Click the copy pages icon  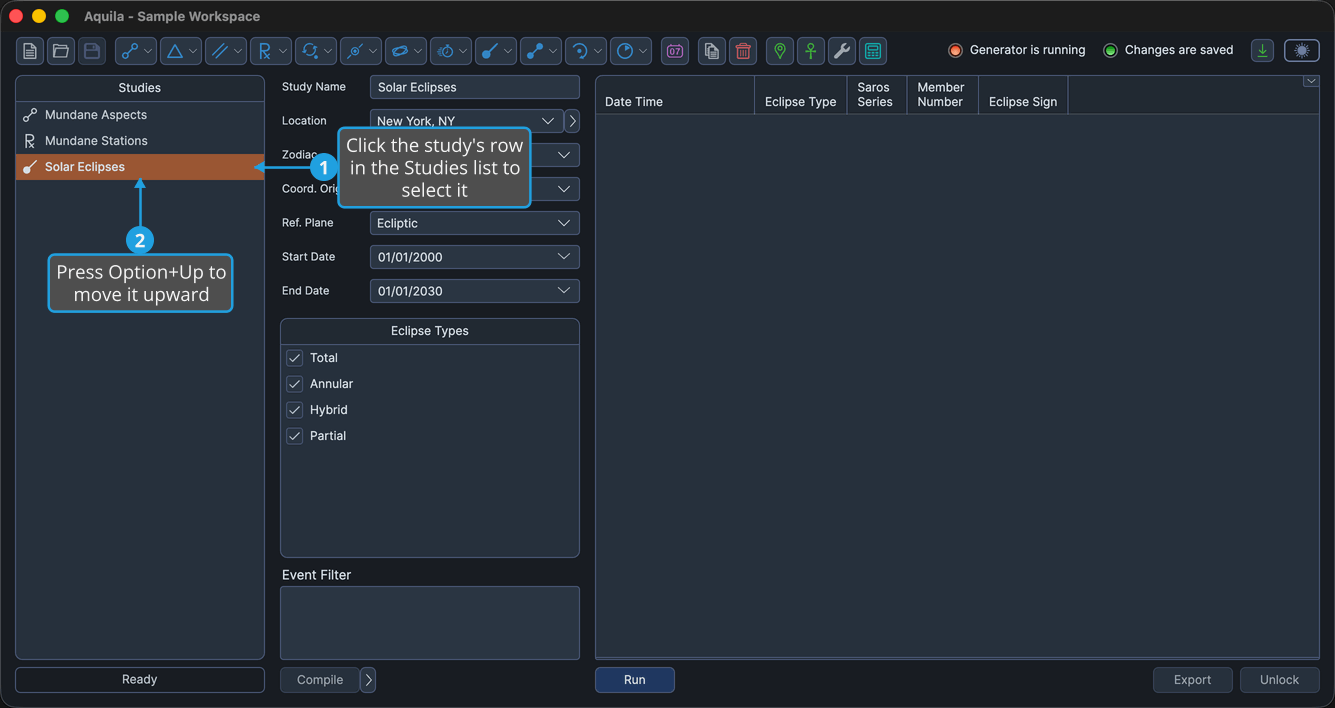pos(712,51)
